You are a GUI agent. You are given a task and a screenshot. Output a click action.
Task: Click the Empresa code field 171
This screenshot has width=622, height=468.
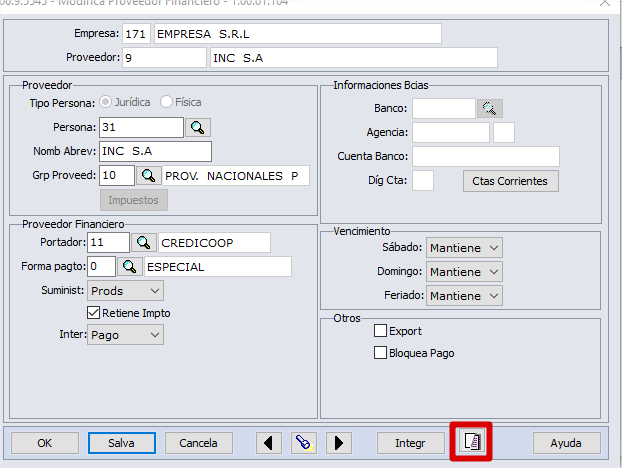[x=136, y=34]
